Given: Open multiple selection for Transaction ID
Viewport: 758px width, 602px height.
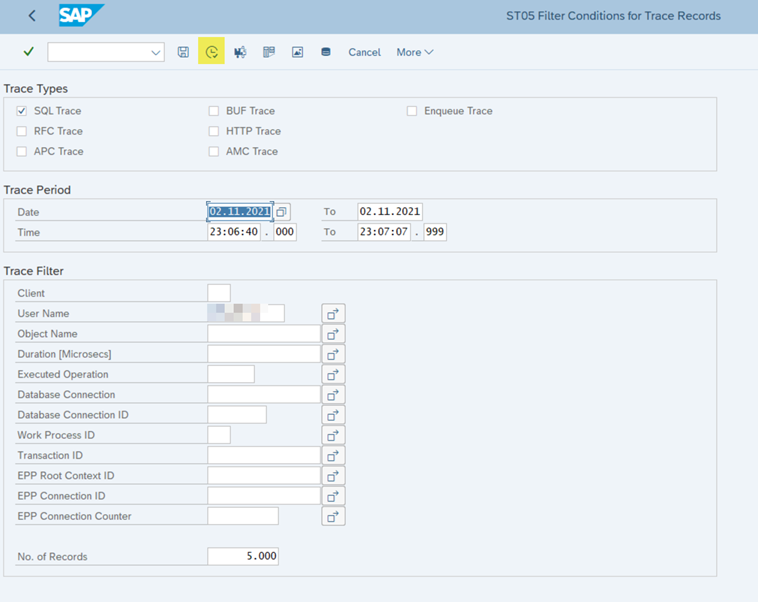Looking at the screenshot, I should click(x=333, y=456).
